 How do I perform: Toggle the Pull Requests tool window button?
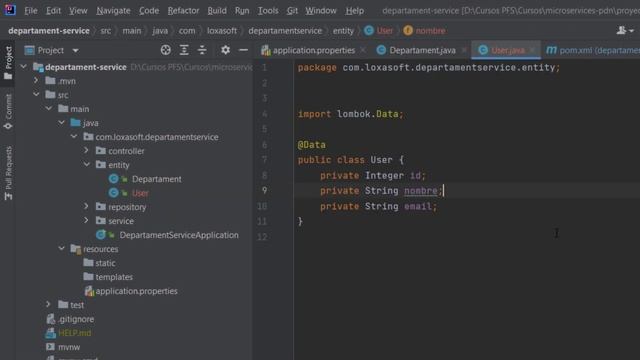(8, 173)
